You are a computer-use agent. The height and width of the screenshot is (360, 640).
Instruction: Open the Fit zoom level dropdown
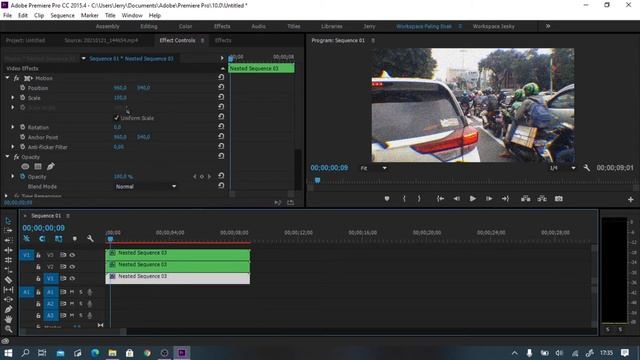[x=373, y=168]
